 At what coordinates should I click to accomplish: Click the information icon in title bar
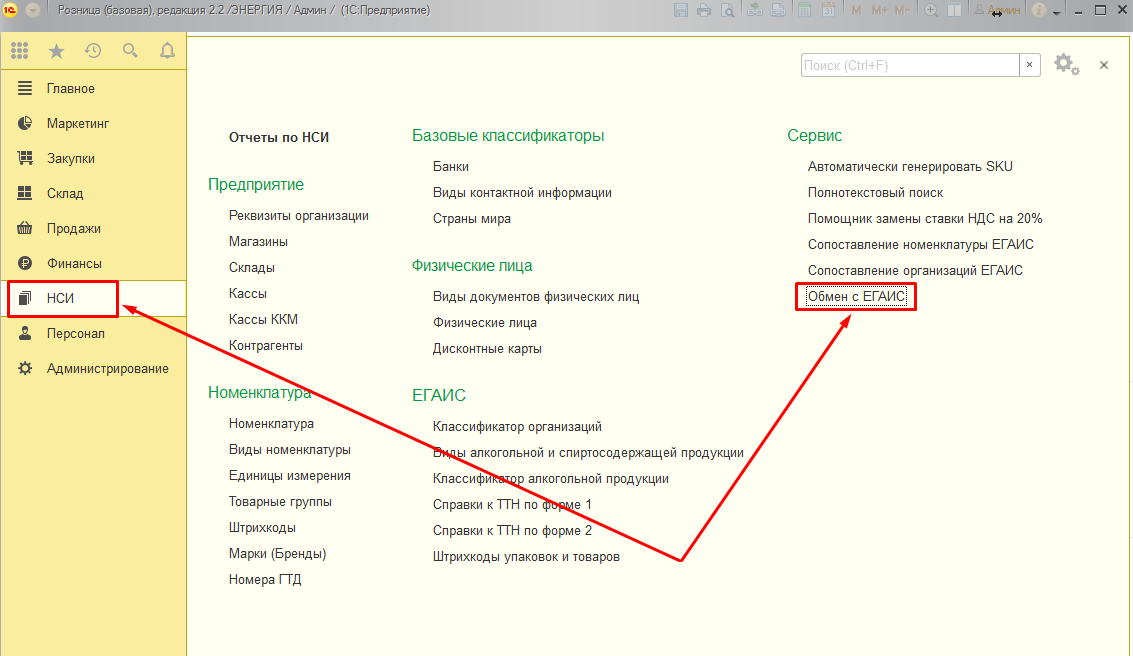[1039, 10]
